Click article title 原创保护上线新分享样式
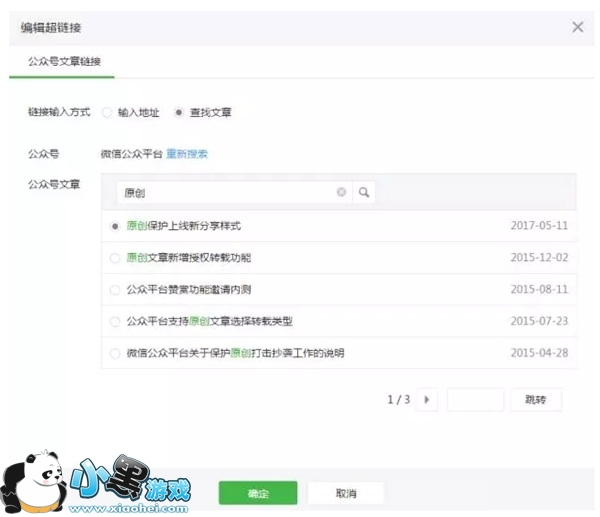Image resolution: width=600 pixels, height=517 pixels. tap(184, 226)
